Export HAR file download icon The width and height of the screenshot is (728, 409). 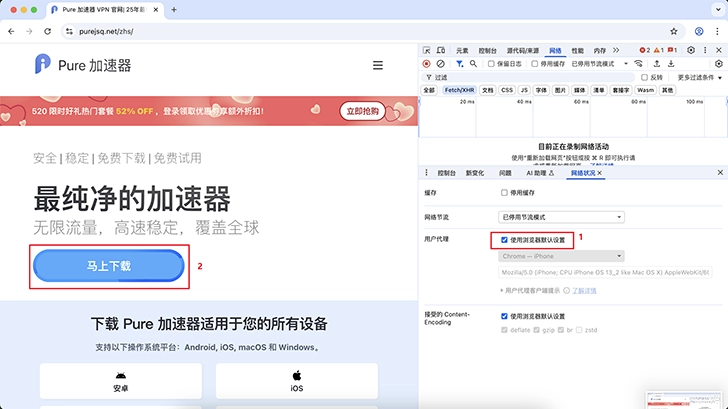click(x=671, y=64)
